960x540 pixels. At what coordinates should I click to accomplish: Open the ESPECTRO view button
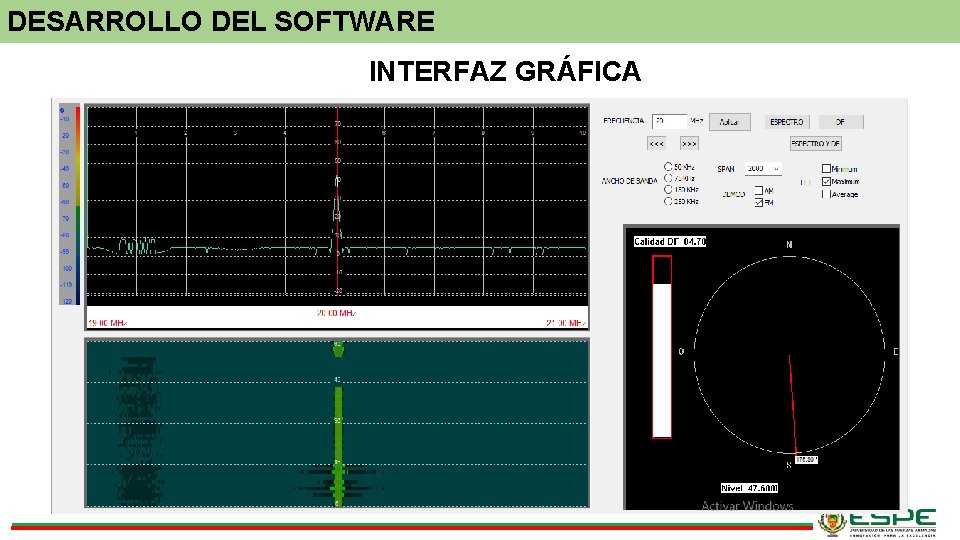coord(787,122)
